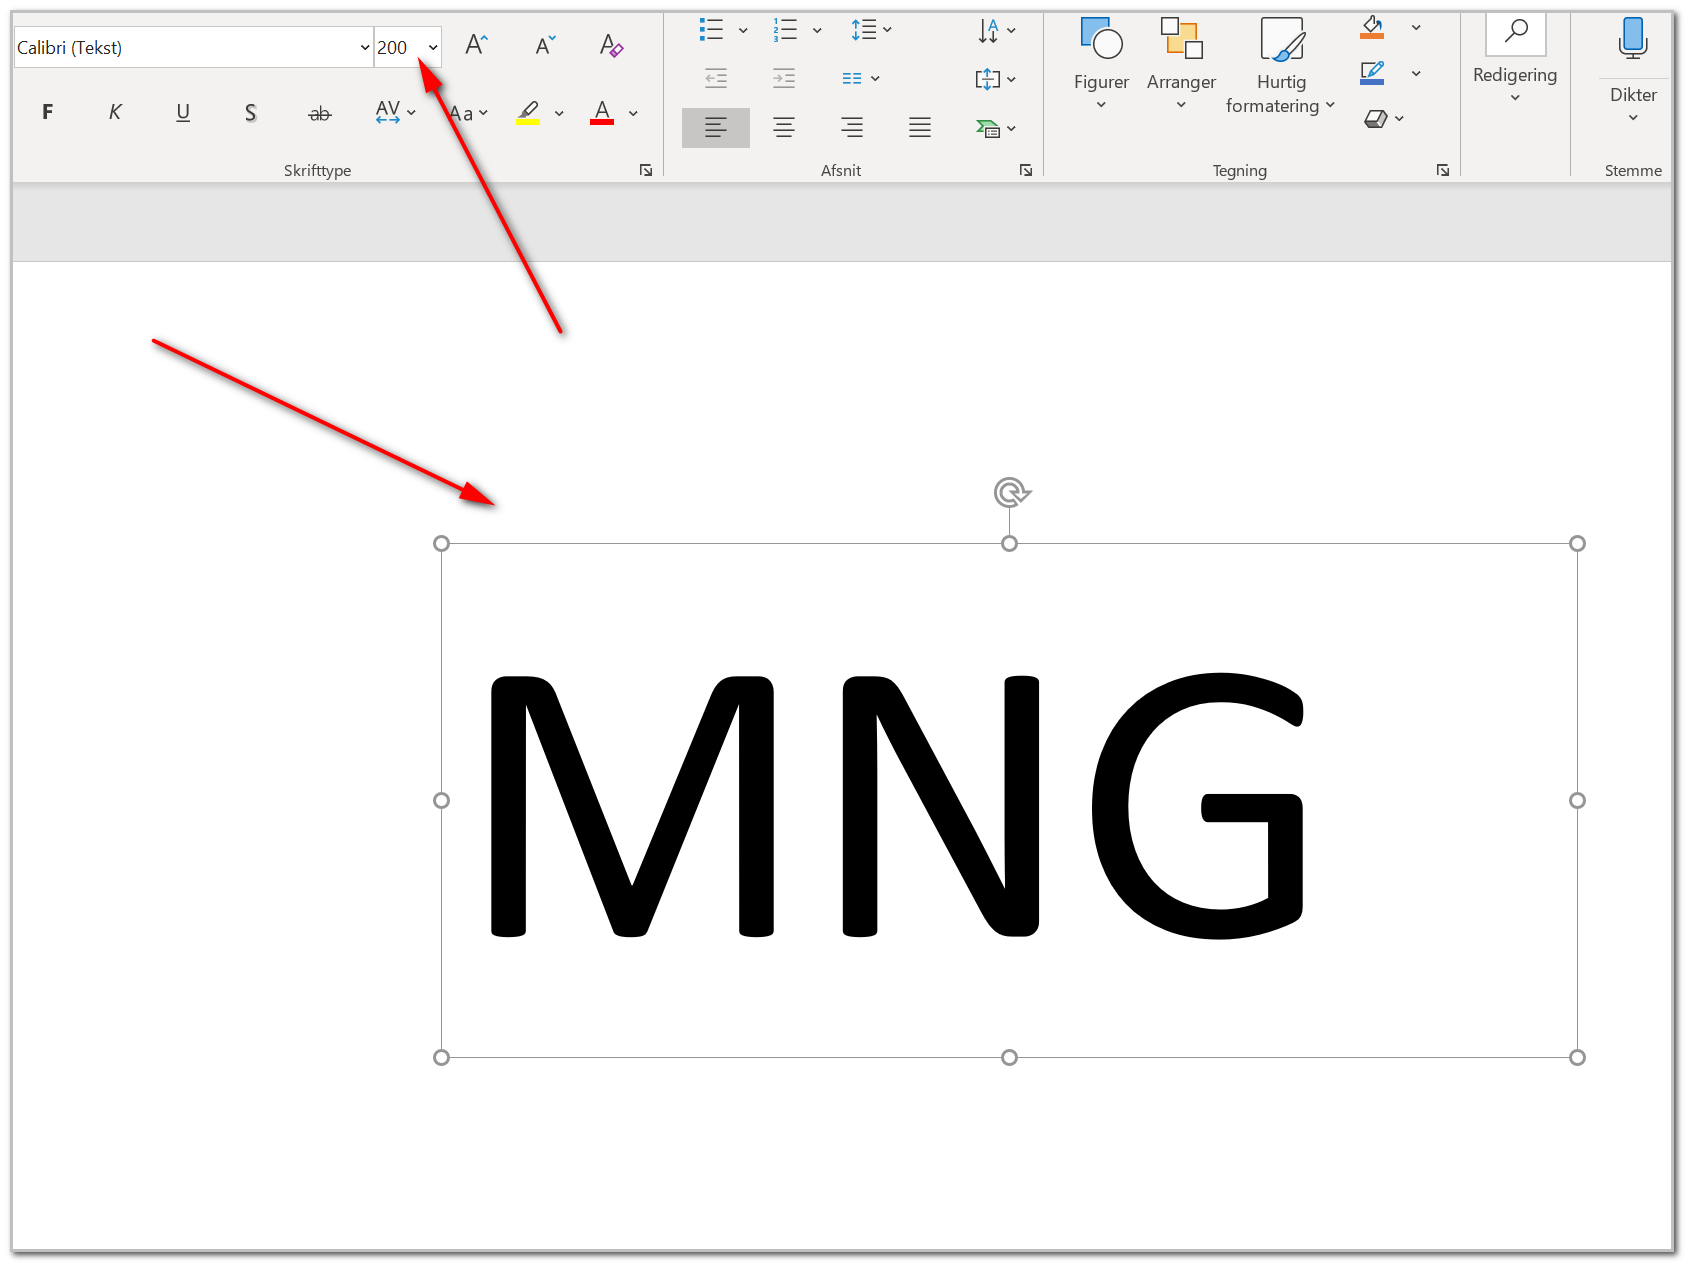The height and width of the screenshot is (1263, 1685).
Task: Align text left
Action: click(x=716, y=127)
